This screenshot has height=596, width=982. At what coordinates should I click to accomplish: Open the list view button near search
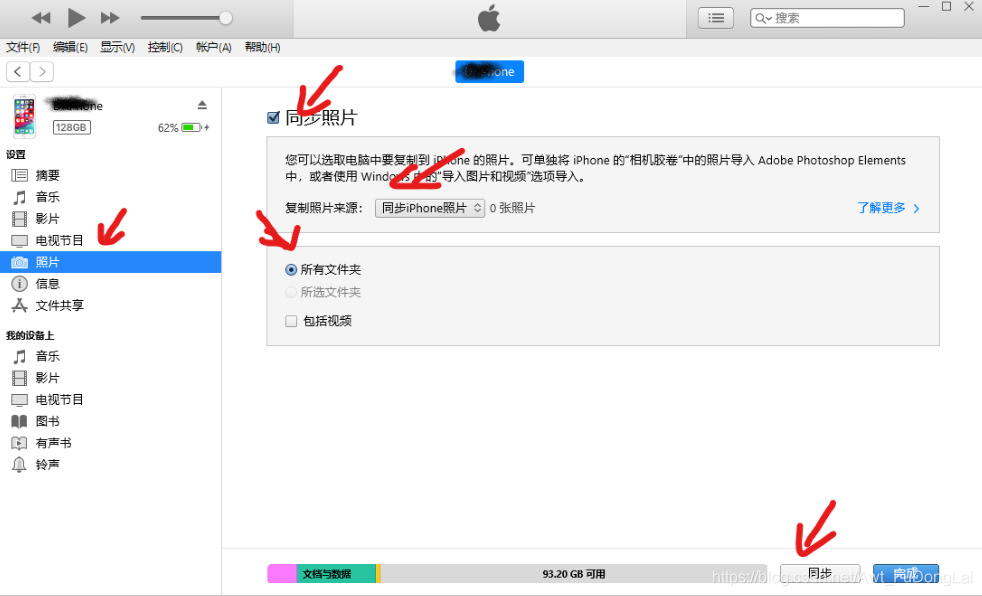(x=716, y=18)
